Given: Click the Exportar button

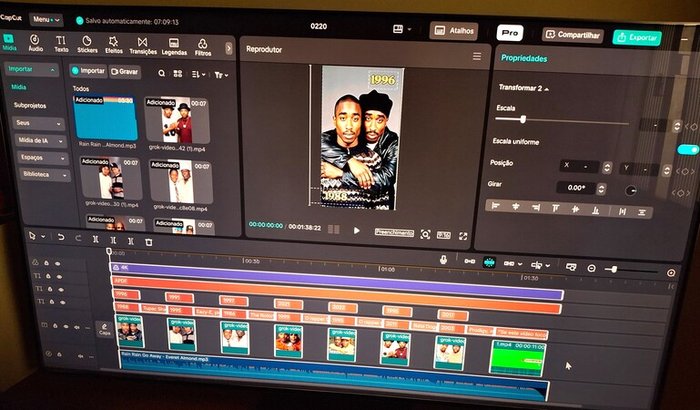Looking at the screenshot, I should point(637,37).
